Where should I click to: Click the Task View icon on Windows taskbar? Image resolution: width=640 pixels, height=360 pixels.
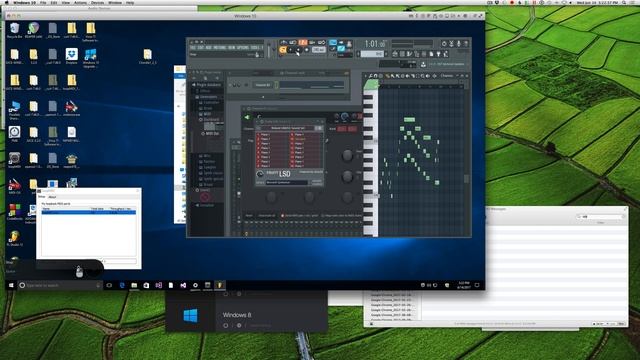(x=109, y=285)
